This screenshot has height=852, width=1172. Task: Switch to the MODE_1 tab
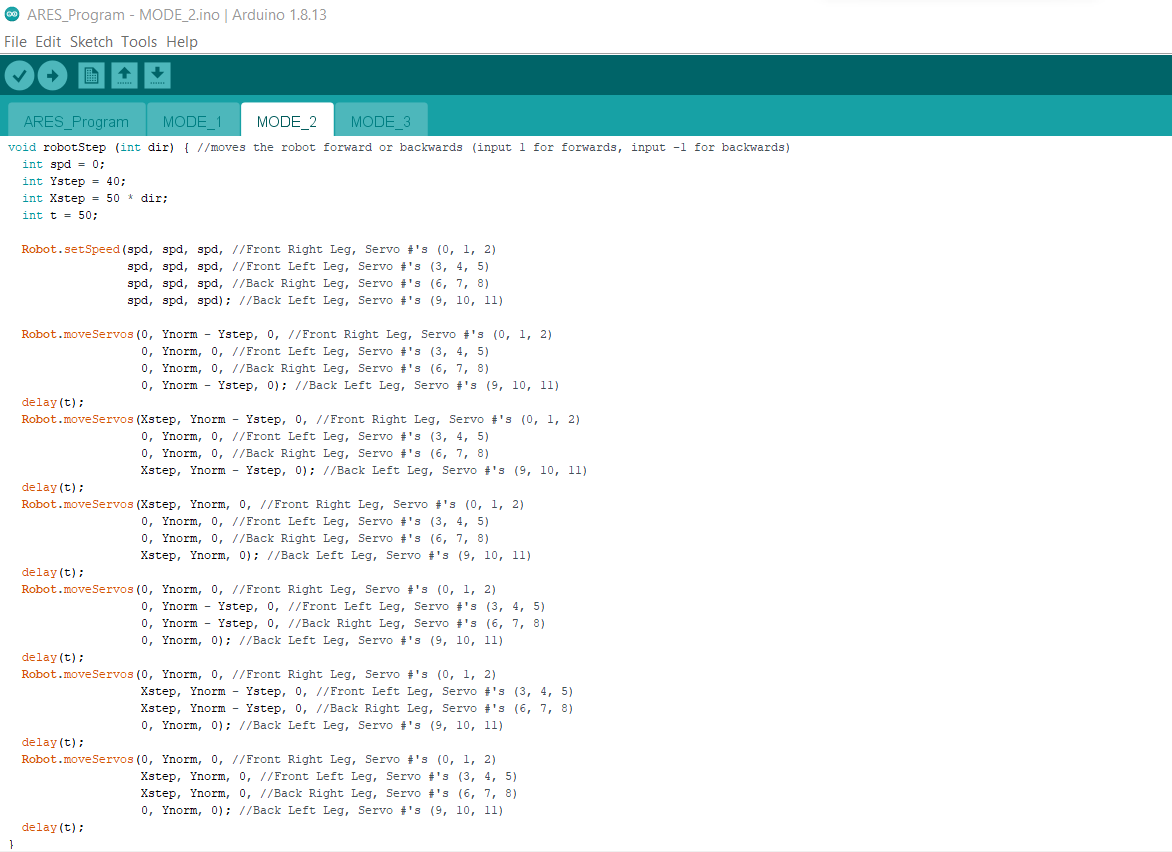192,120
